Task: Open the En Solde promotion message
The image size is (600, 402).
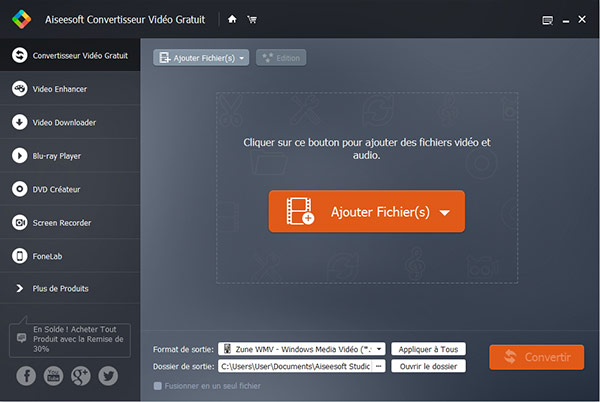Action: pos(70,340)
